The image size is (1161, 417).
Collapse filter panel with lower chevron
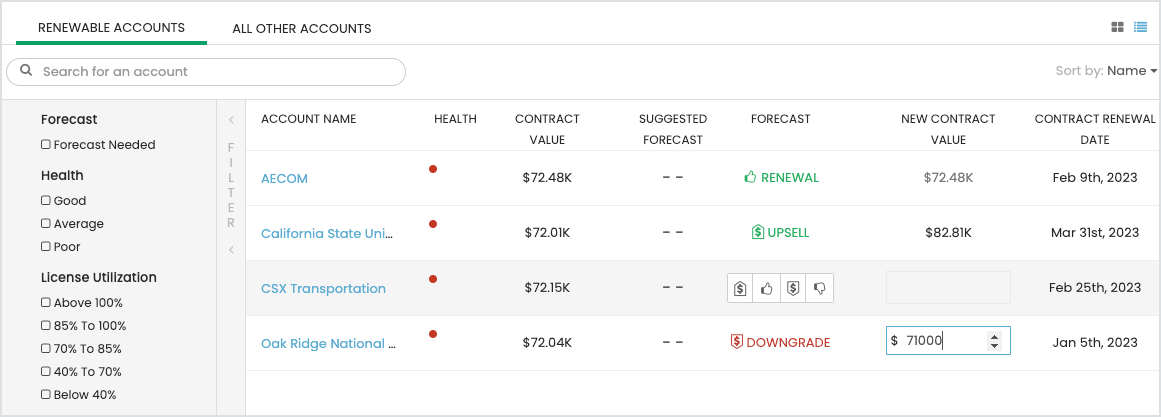point(231,250)
